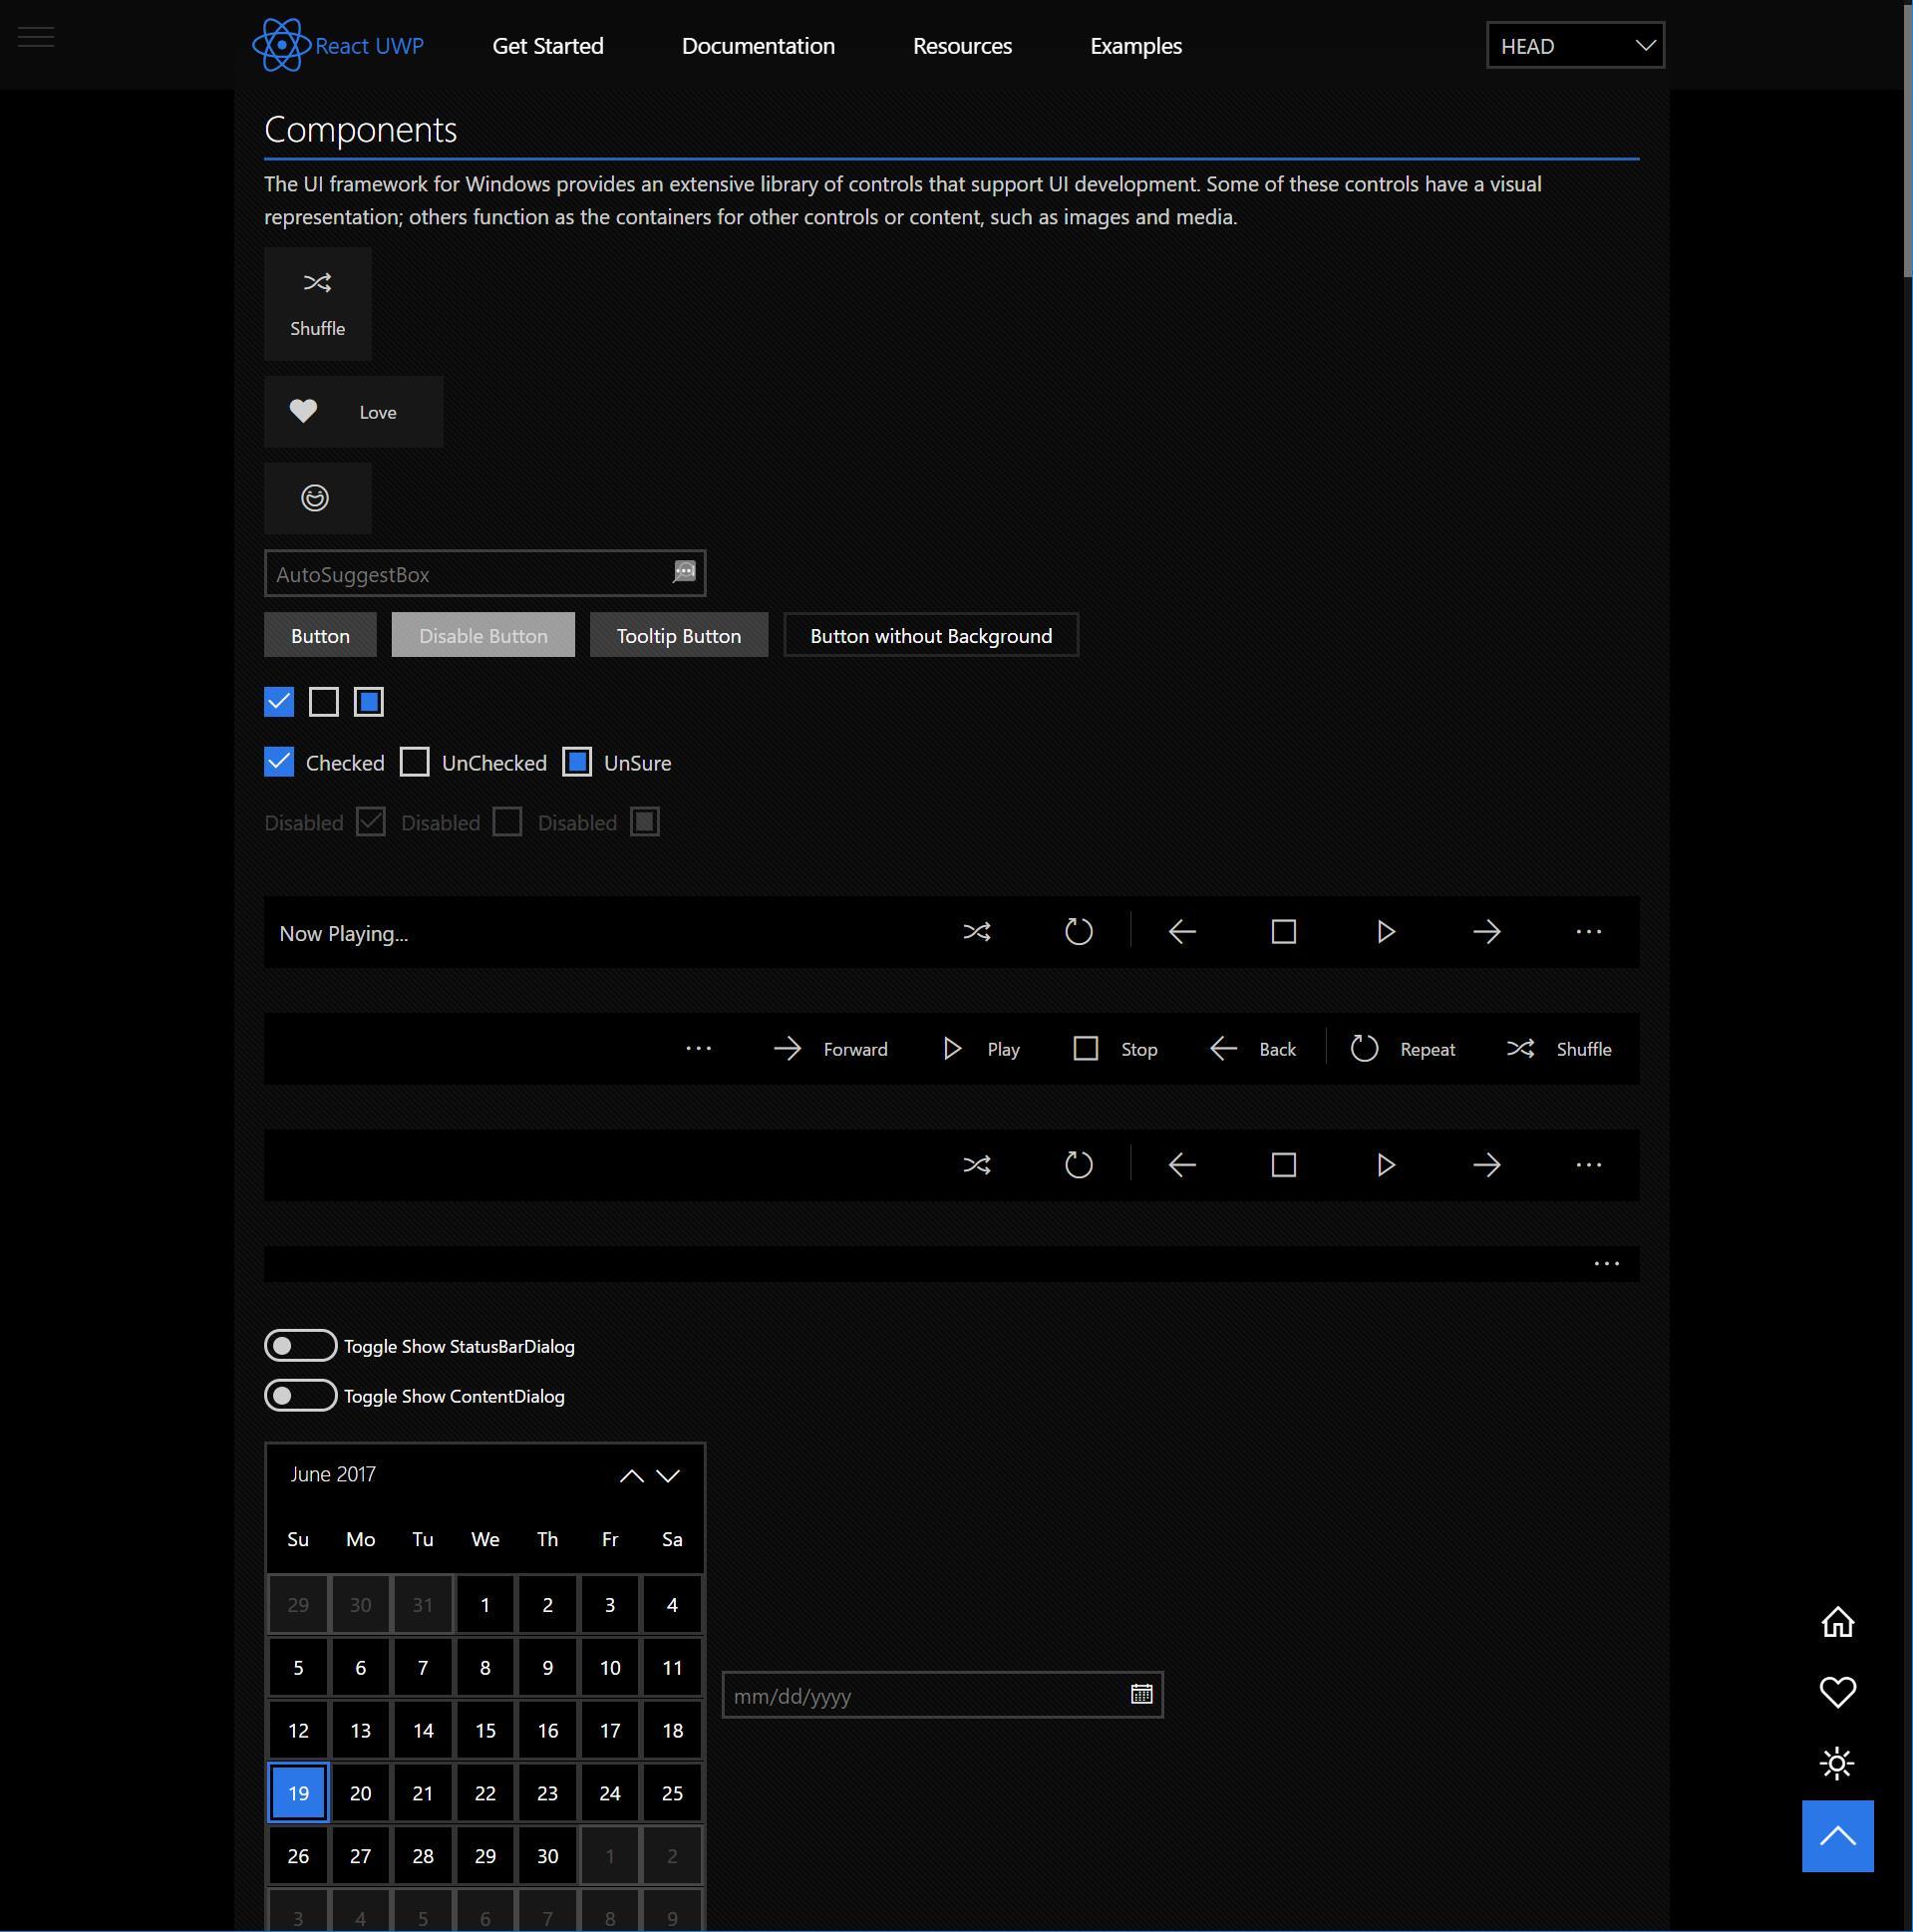Click the Shuffle icon button near the top
1913x1932 pixels.
pyautogui.click(x=316, y=283)
